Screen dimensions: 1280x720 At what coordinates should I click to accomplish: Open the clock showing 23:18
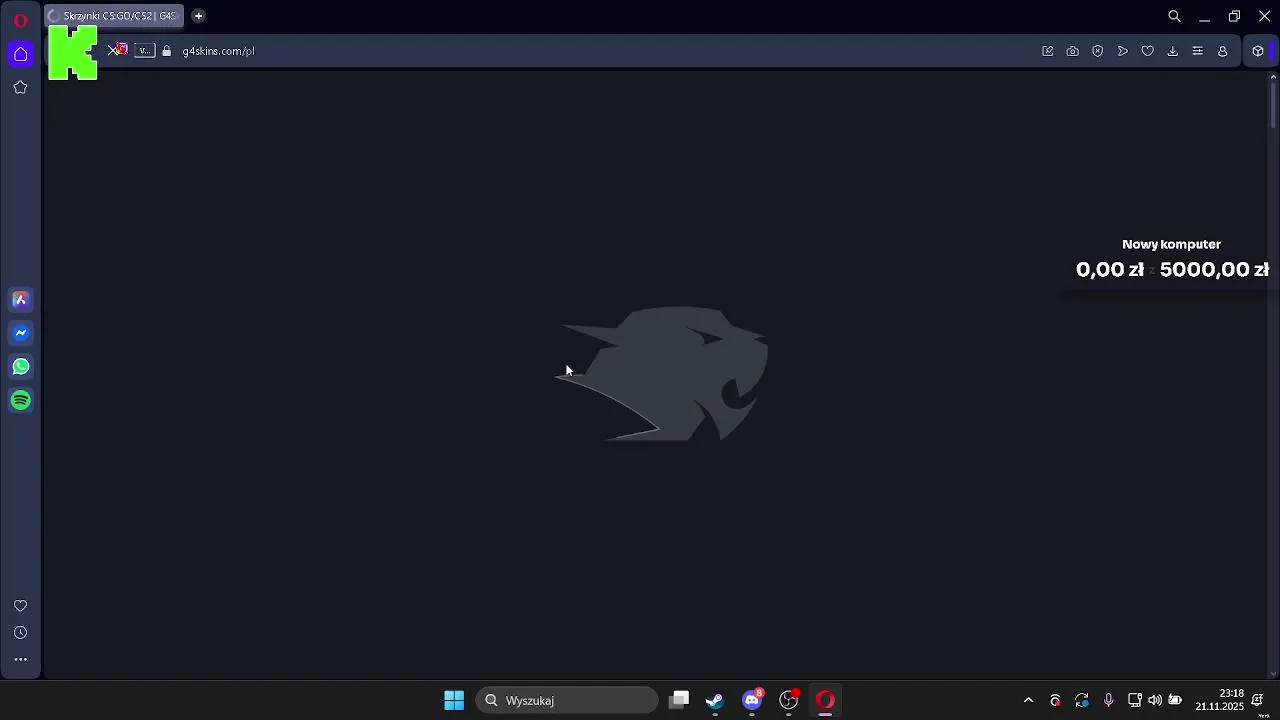point(1220,700)
